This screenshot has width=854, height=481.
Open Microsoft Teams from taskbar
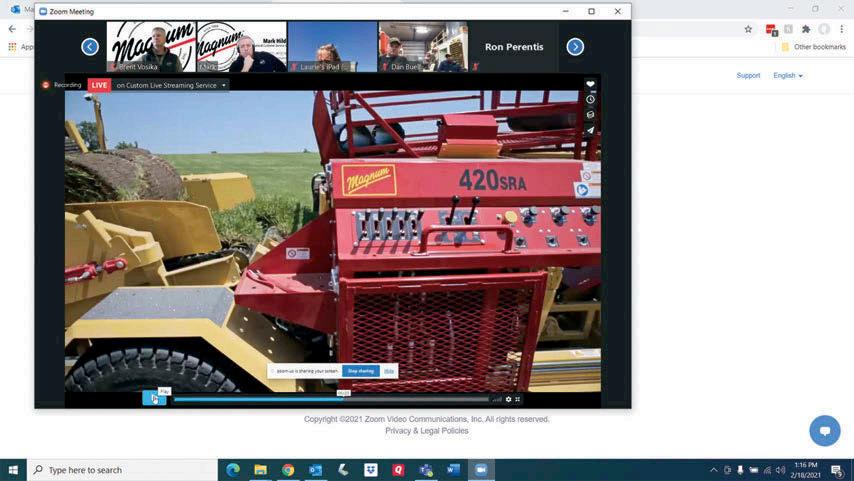(426, 470)
